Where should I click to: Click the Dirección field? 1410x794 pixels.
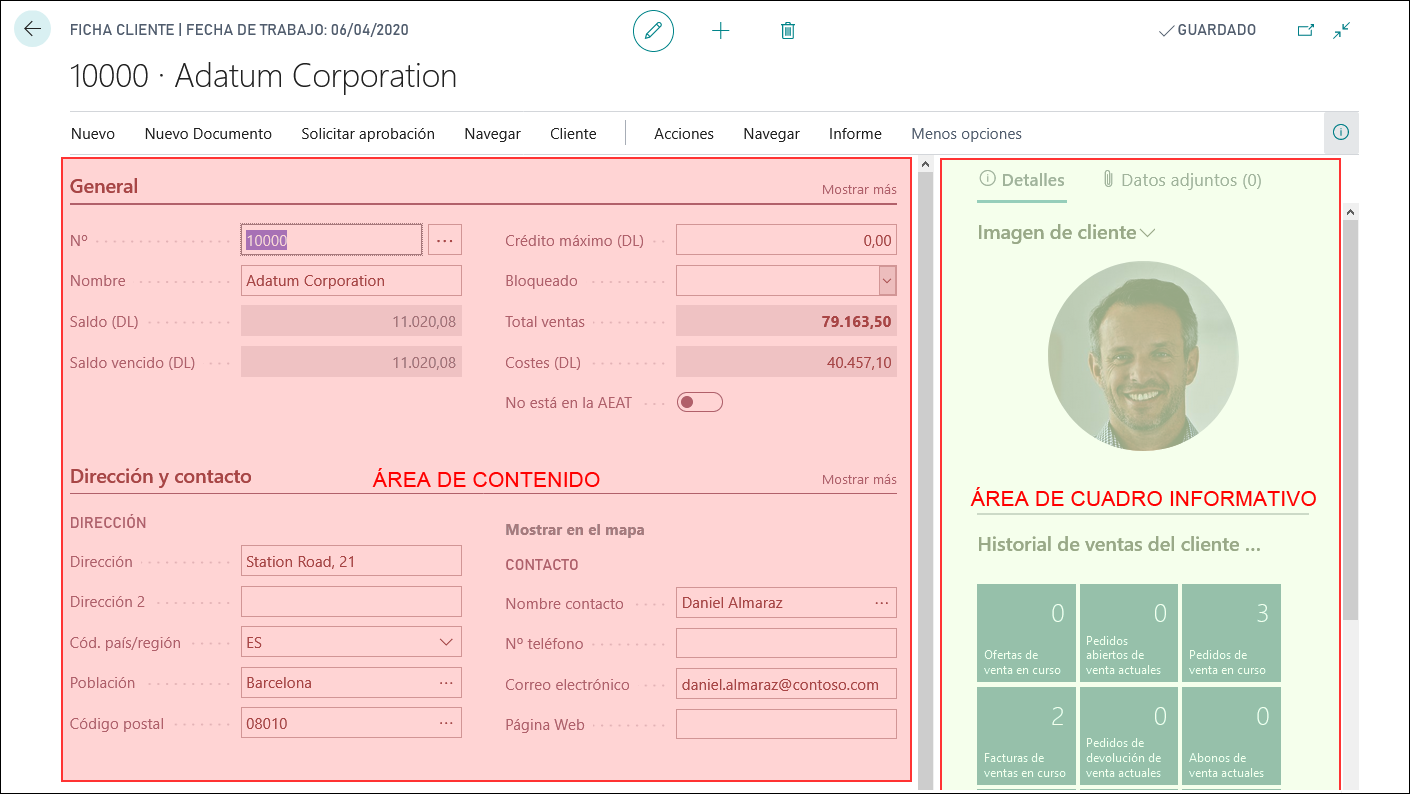[351, 561]
